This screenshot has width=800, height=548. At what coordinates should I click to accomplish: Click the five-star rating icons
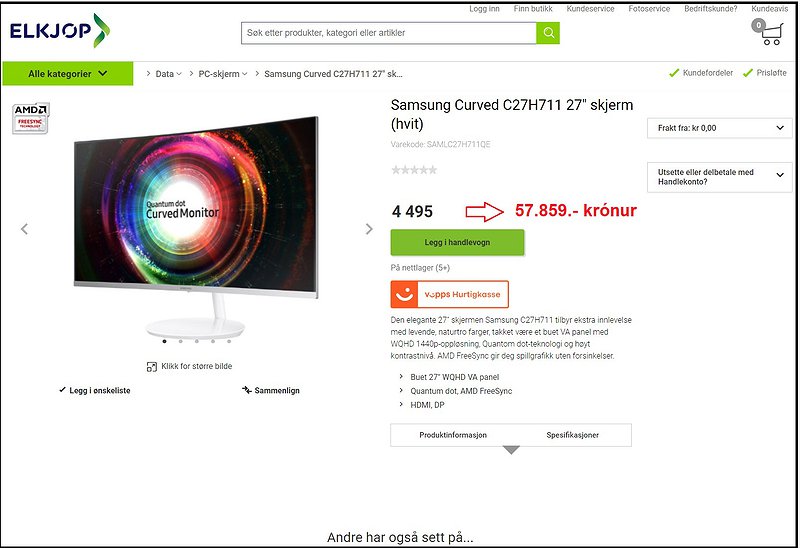pyautogui.click(x=414, y=170)
